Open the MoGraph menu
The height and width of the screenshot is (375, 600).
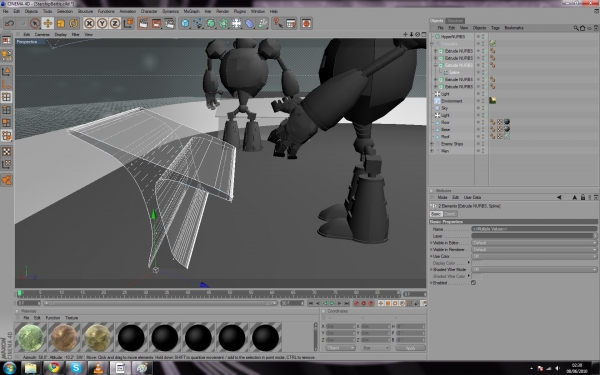point(191,11)
